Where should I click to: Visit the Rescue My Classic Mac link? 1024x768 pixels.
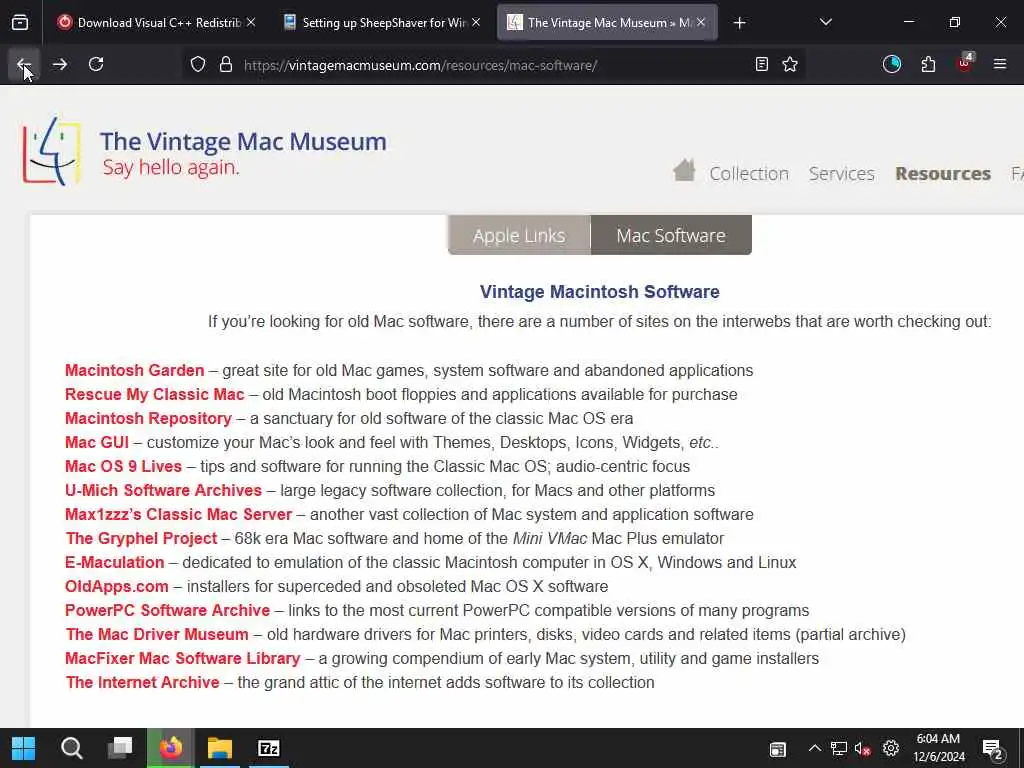pyautogui.click(x=155, y=394)
